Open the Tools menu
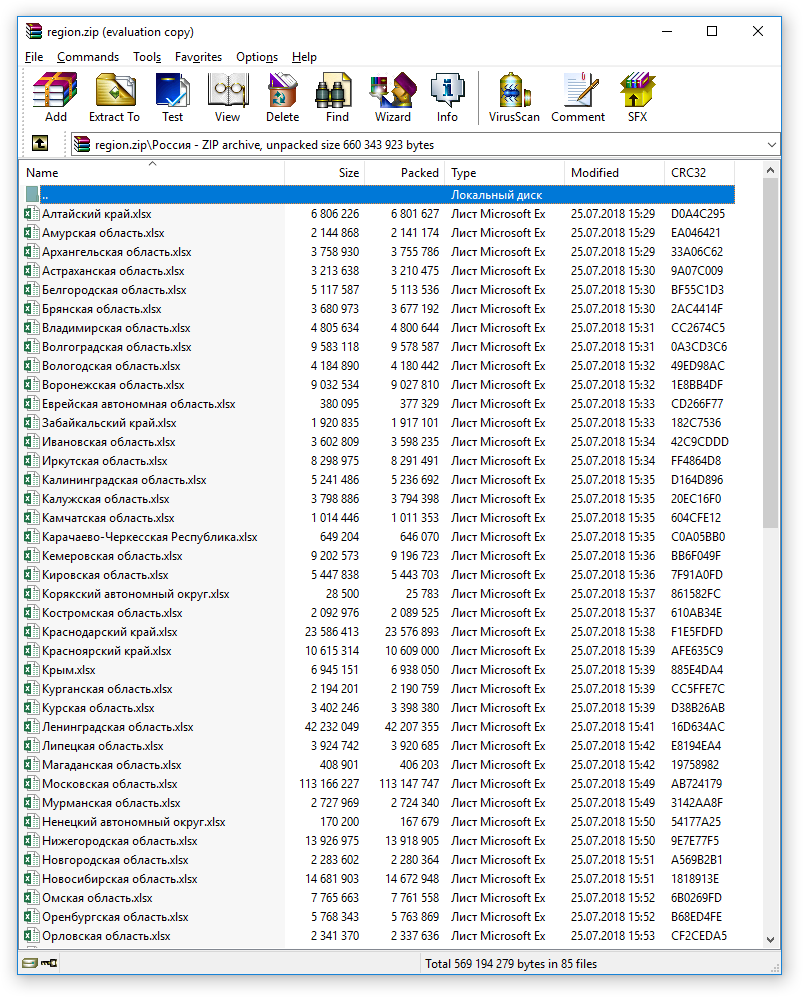 (x=147, y=57)
